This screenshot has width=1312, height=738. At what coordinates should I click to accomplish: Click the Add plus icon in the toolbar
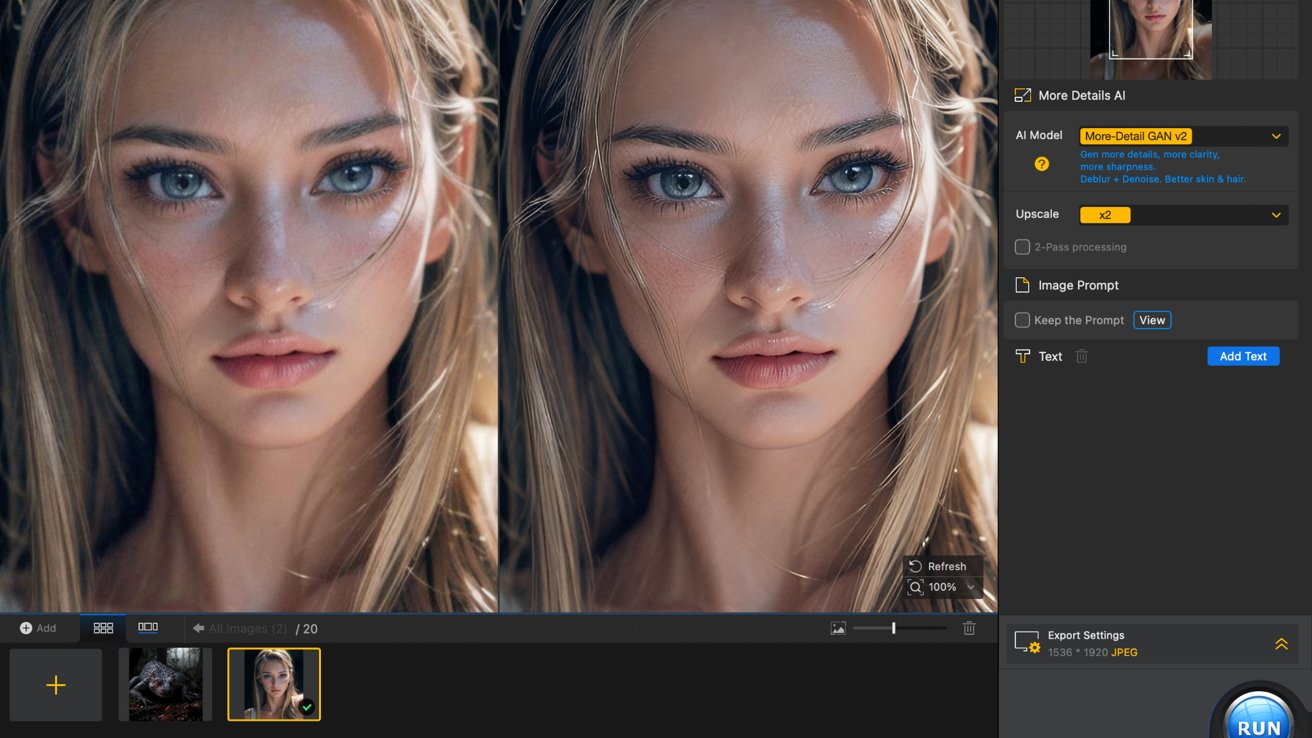tap(26, 628)
